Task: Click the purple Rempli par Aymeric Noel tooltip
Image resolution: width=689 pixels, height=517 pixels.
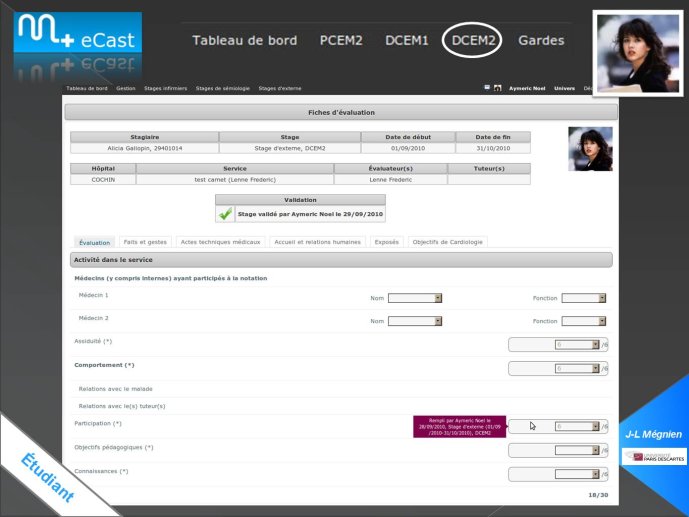Action: (460, 427)
